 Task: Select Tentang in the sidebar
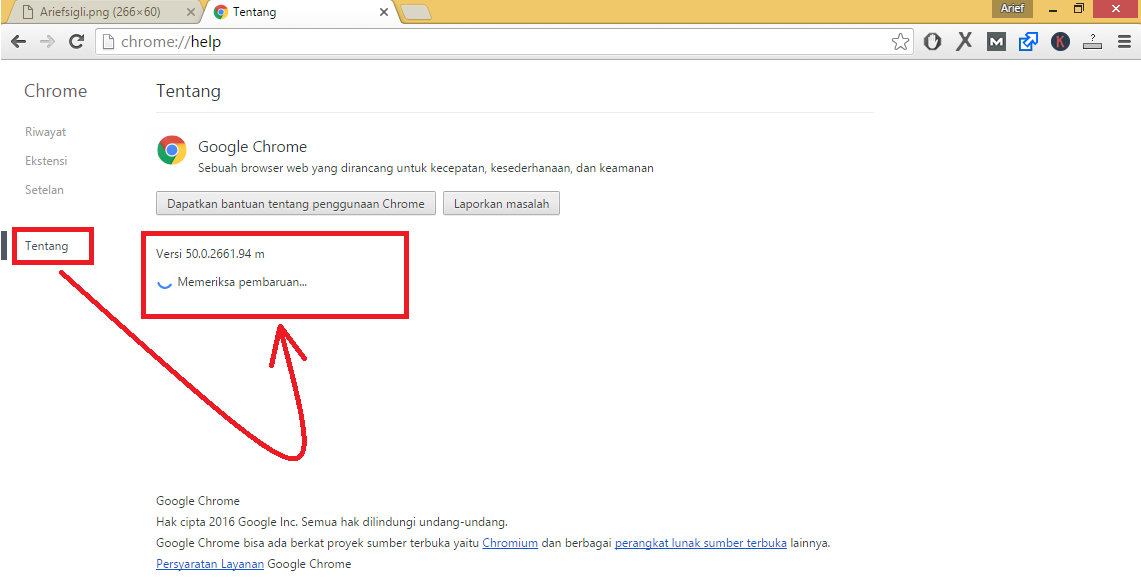(x=47, y=246)
